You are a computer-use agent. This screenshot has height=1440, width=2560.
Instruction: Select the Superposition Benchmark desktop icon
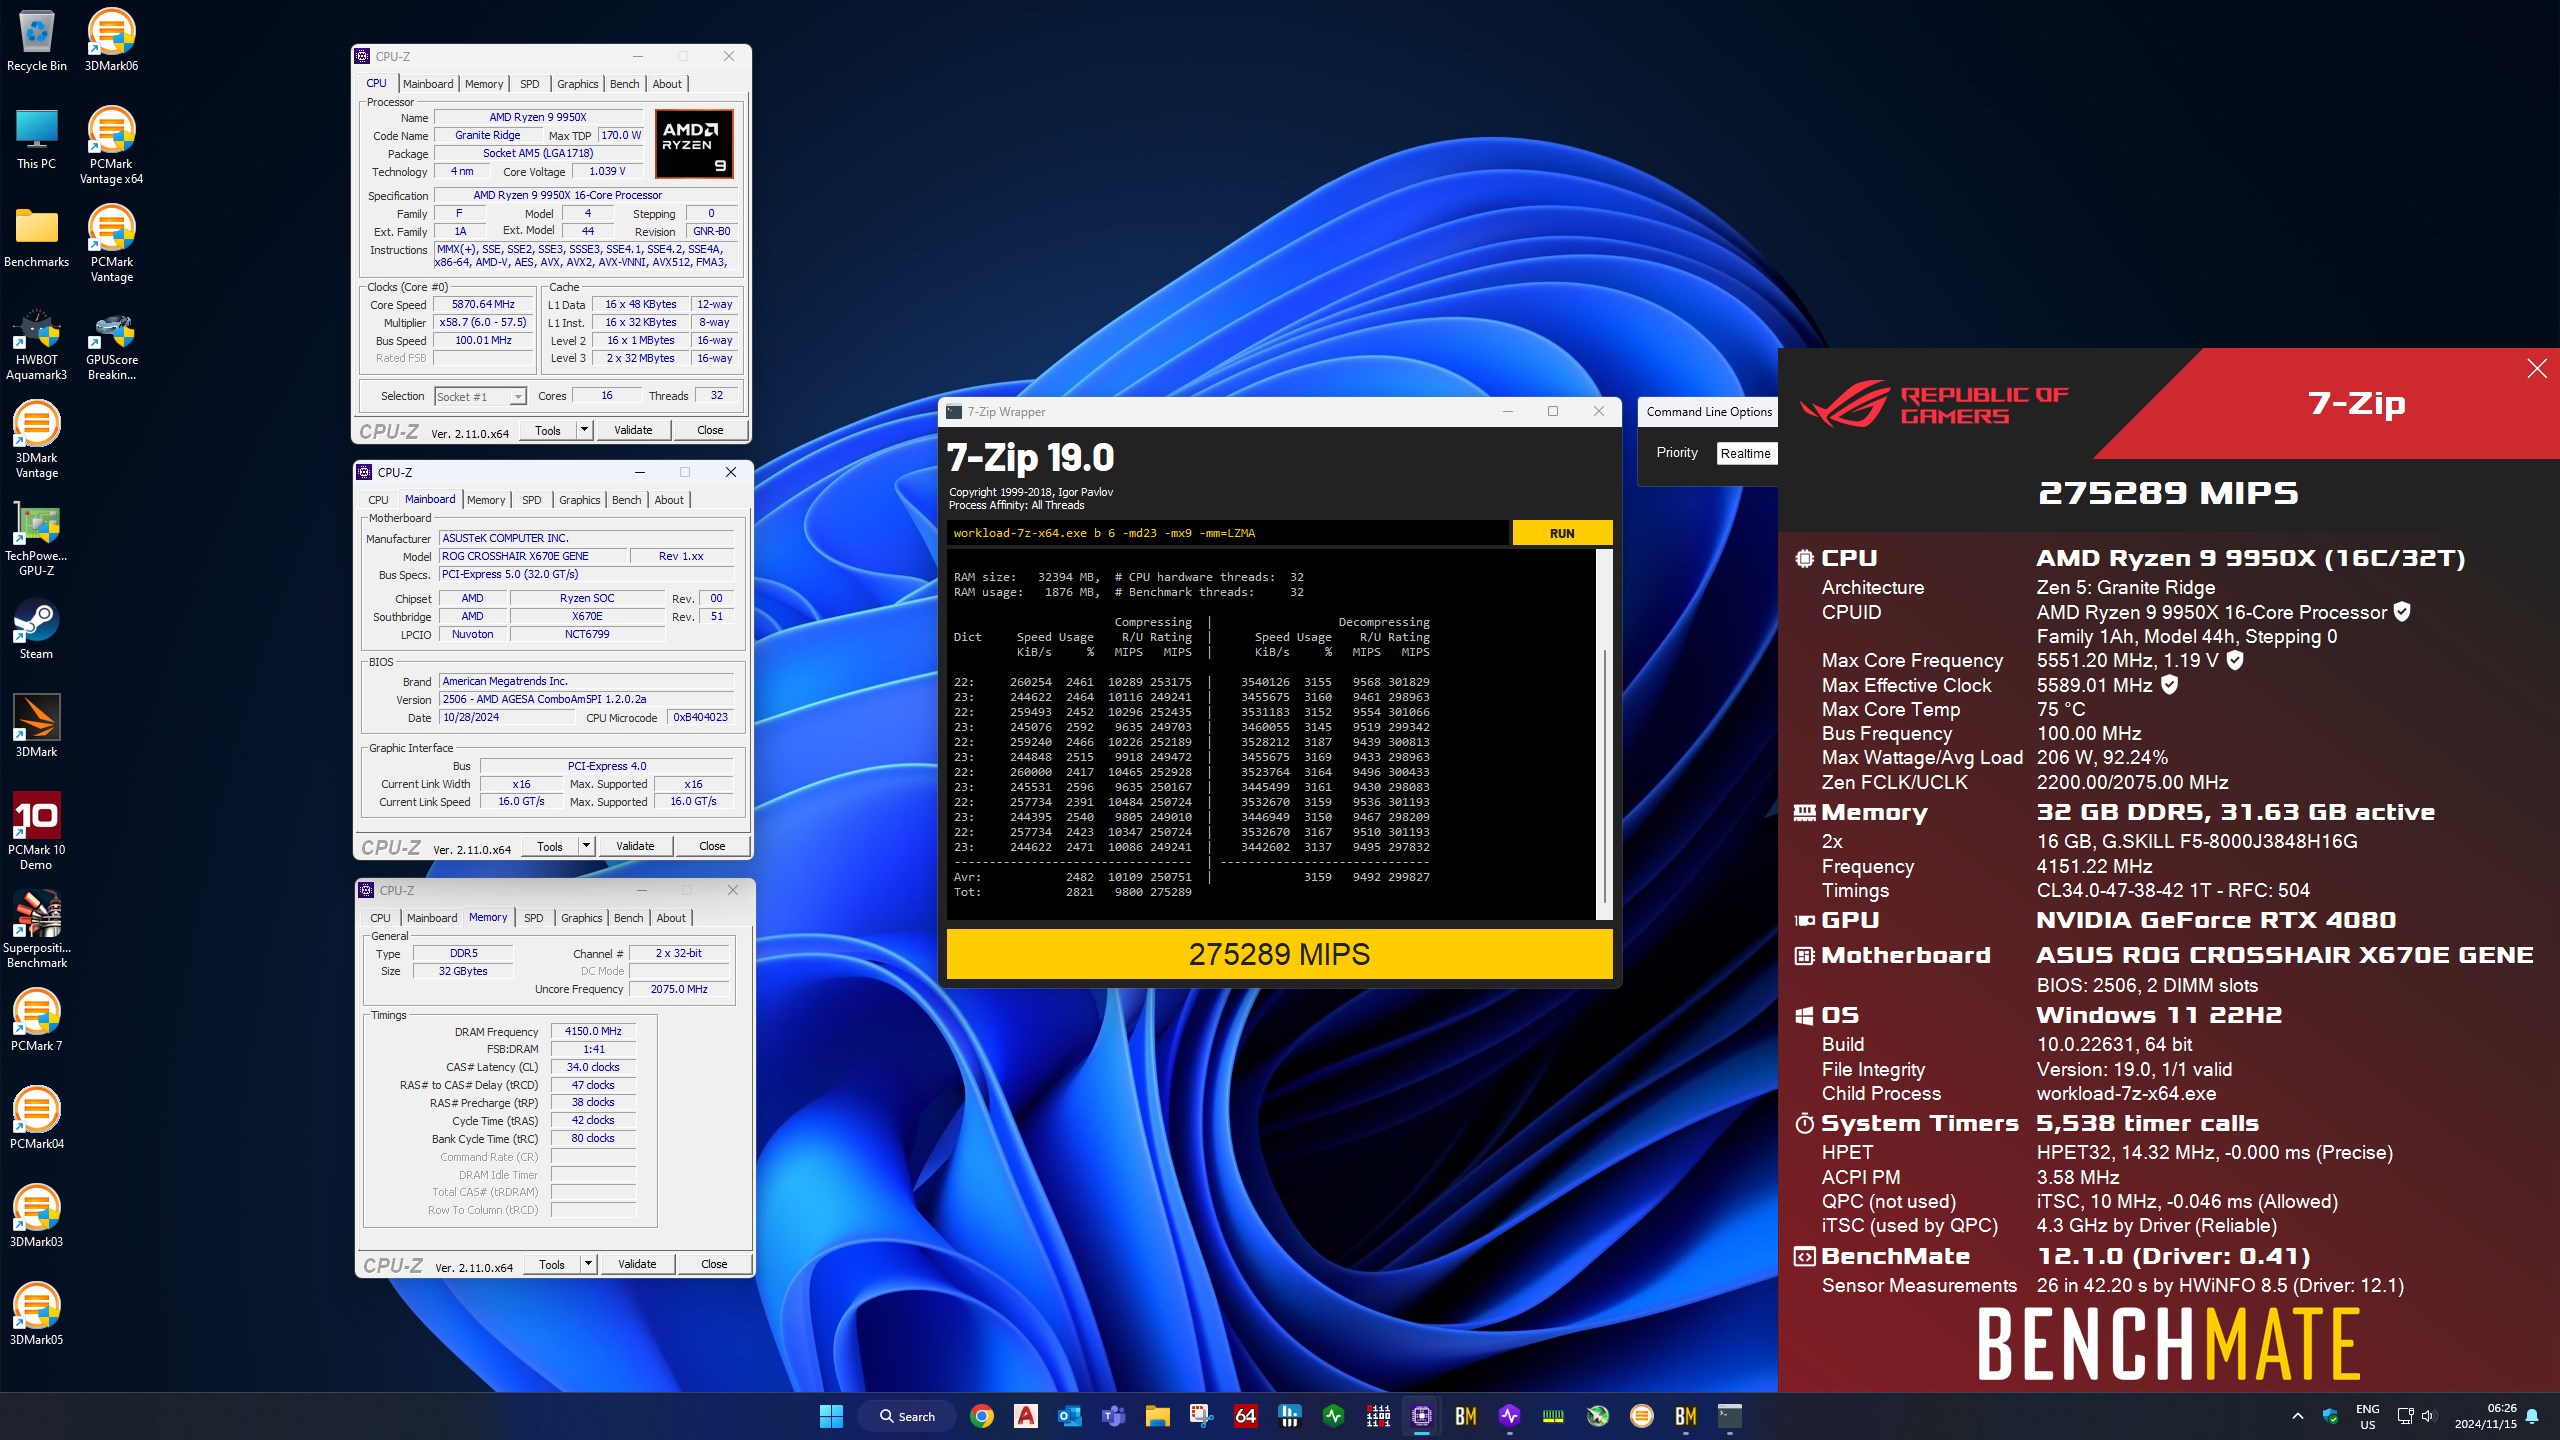click(x=37, y=928)
